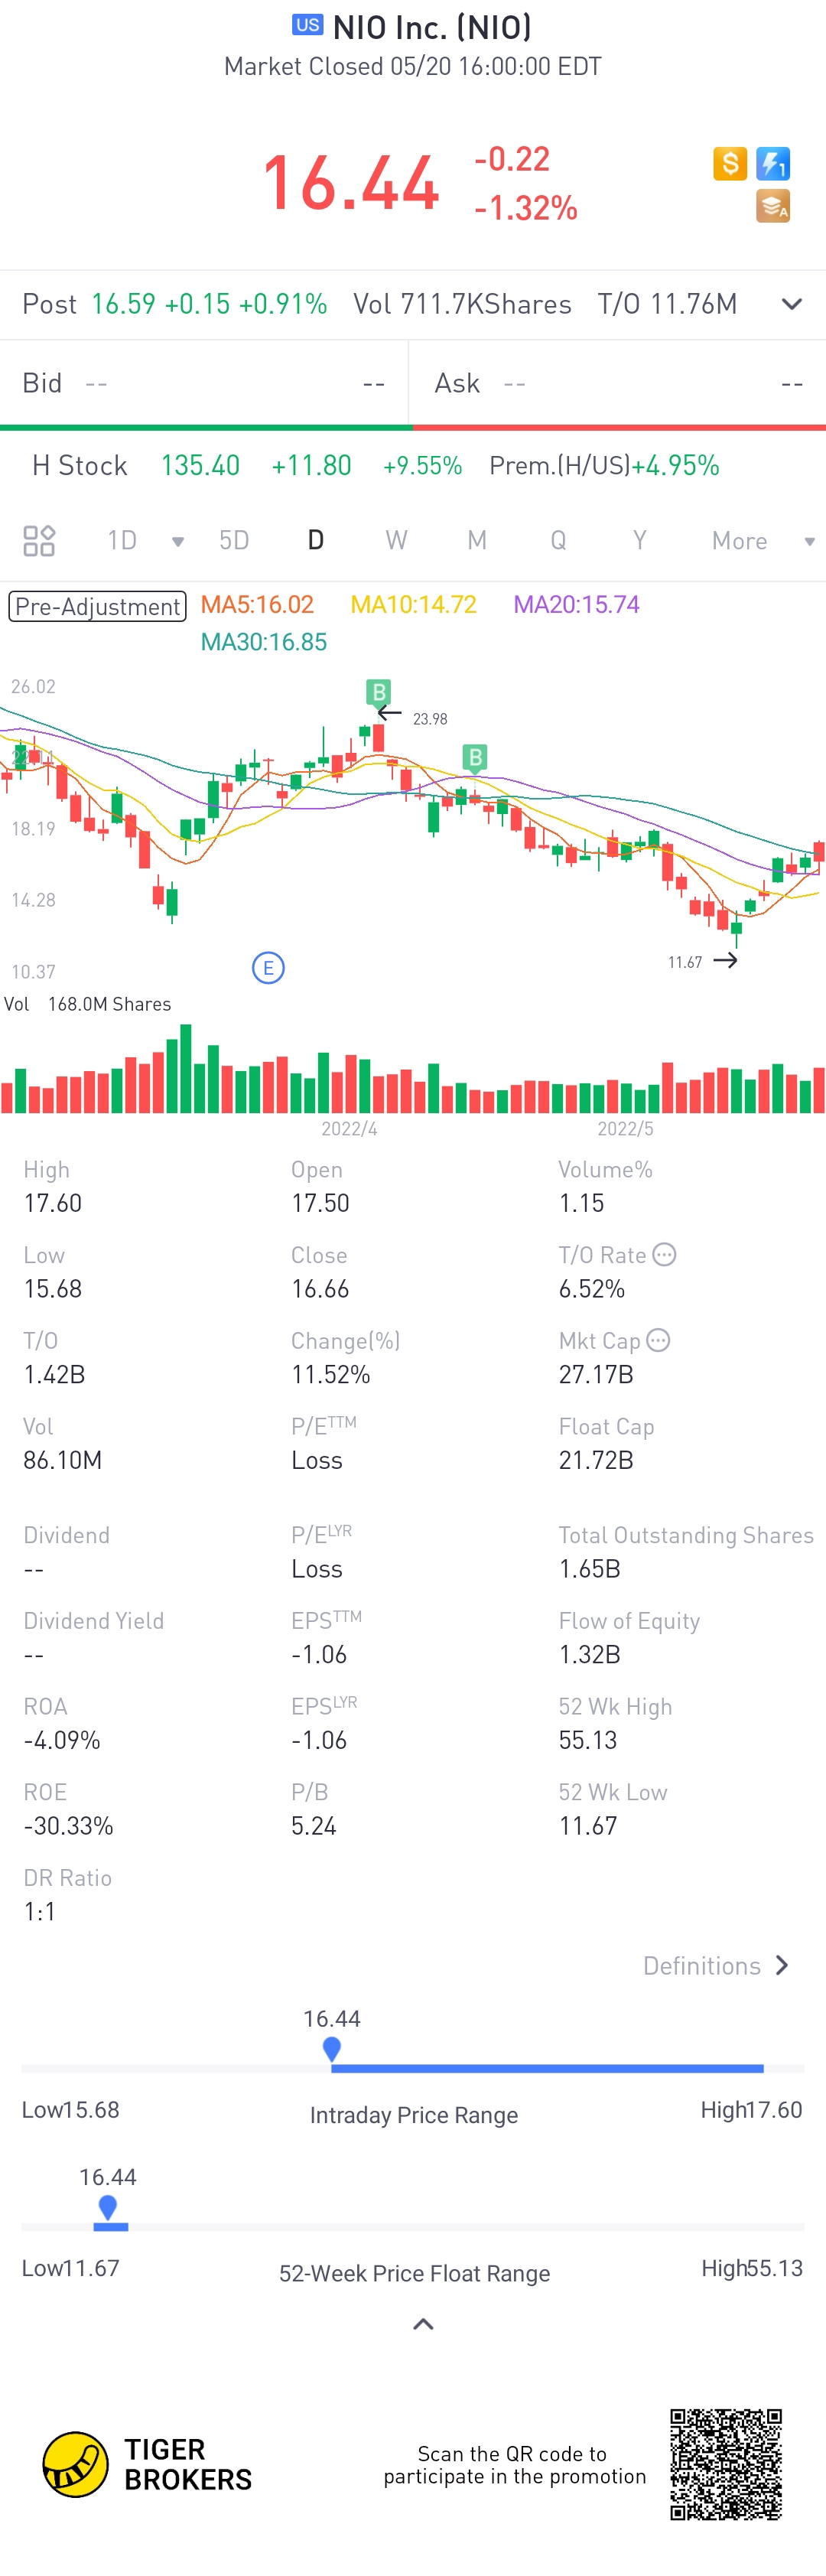Viewport: 826px width, 2576px height.
Task: Tap the info icon beside T/O Rate
Action: (664, 1254)
